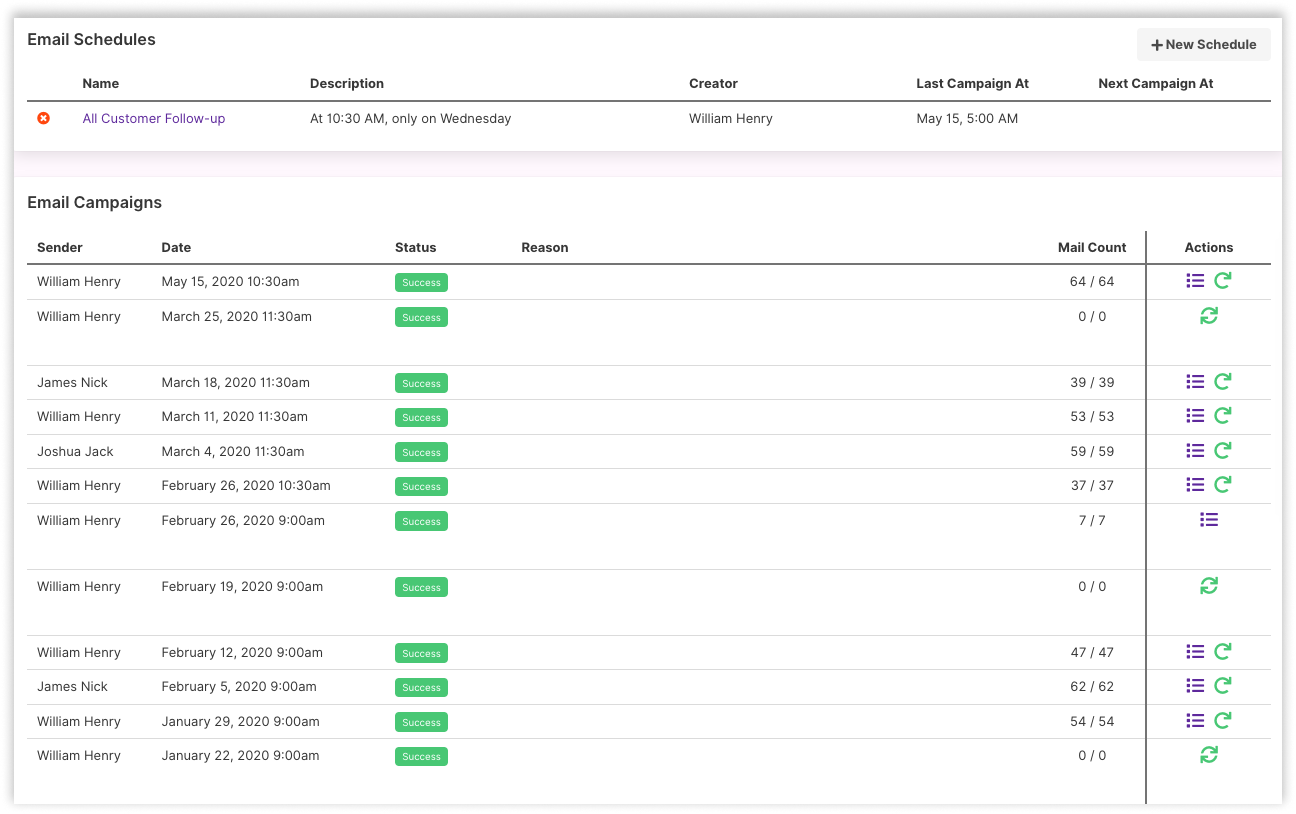Open the list icon for January 29, 2020 campaign

point(1195,721)
